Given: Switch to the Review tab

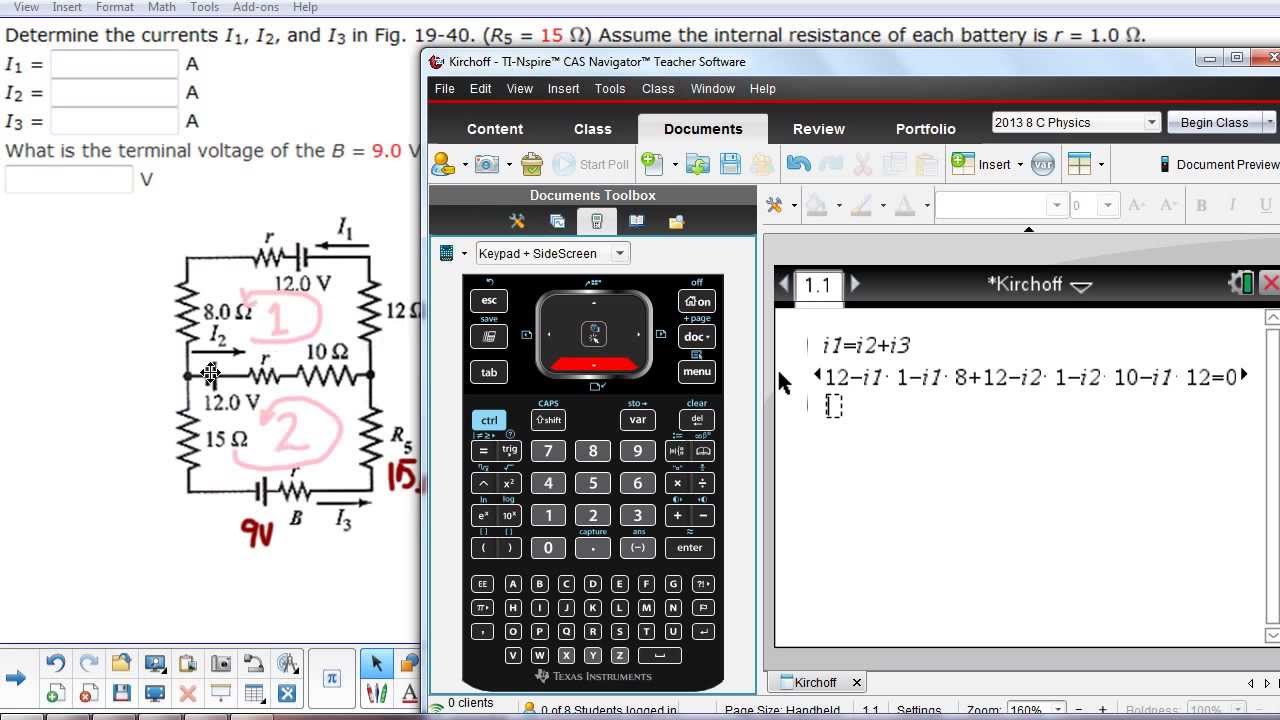Looking at the screenshot, I should coord(819,129).
